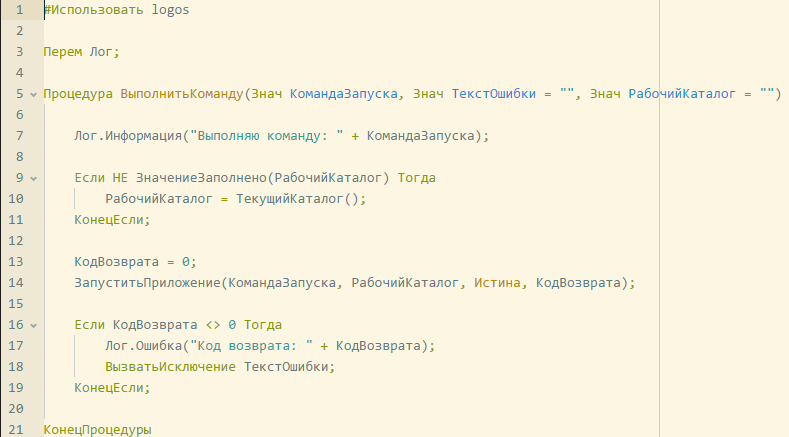Click the Перем keyword on line 3
This screenshot has height=437, width=789.
coord(62,52)
